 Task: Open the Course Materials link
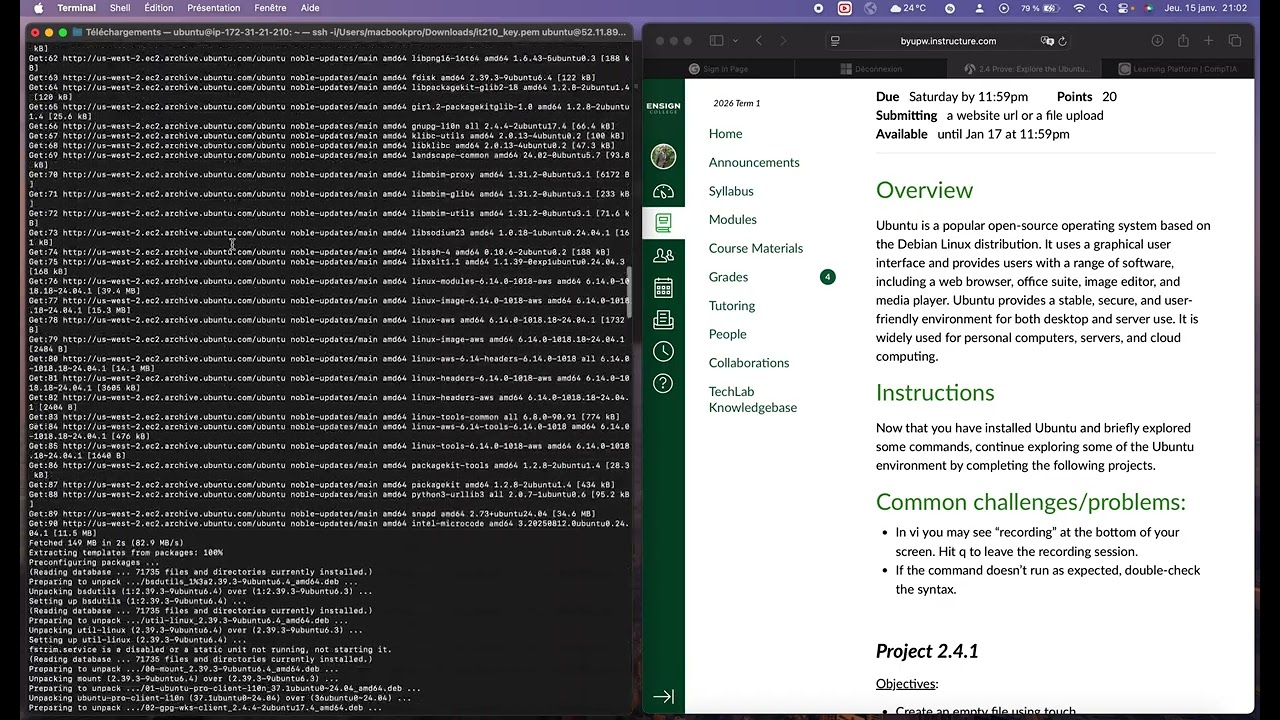[x=756, y=248]
